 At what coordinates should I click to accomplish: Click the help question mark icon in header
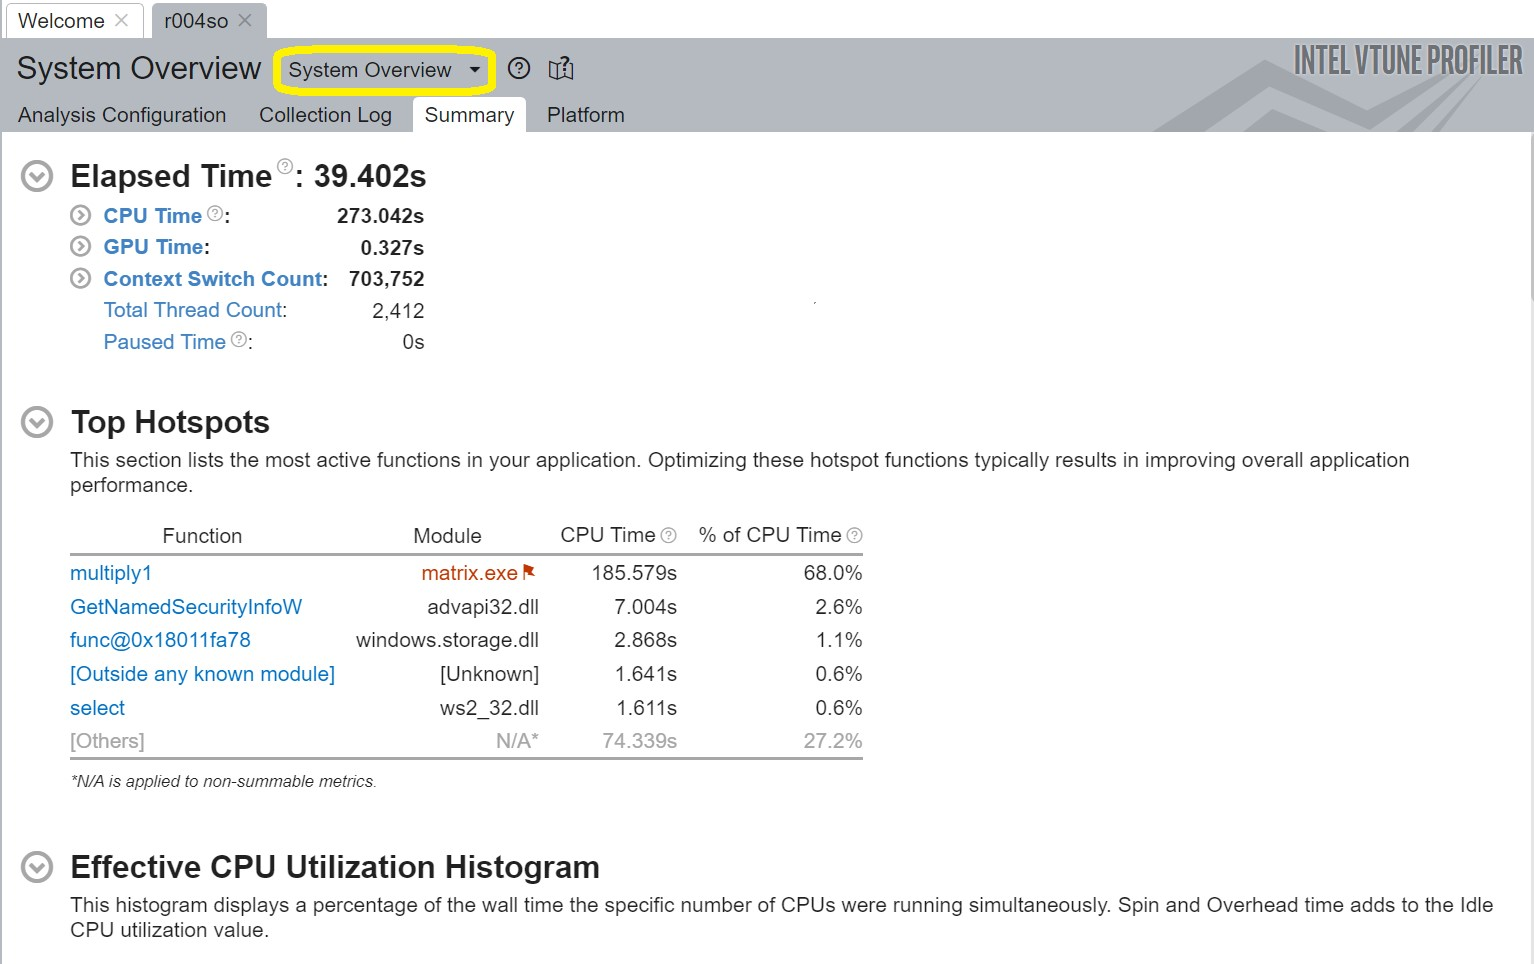pyautogui.click(x=518, y=69)
